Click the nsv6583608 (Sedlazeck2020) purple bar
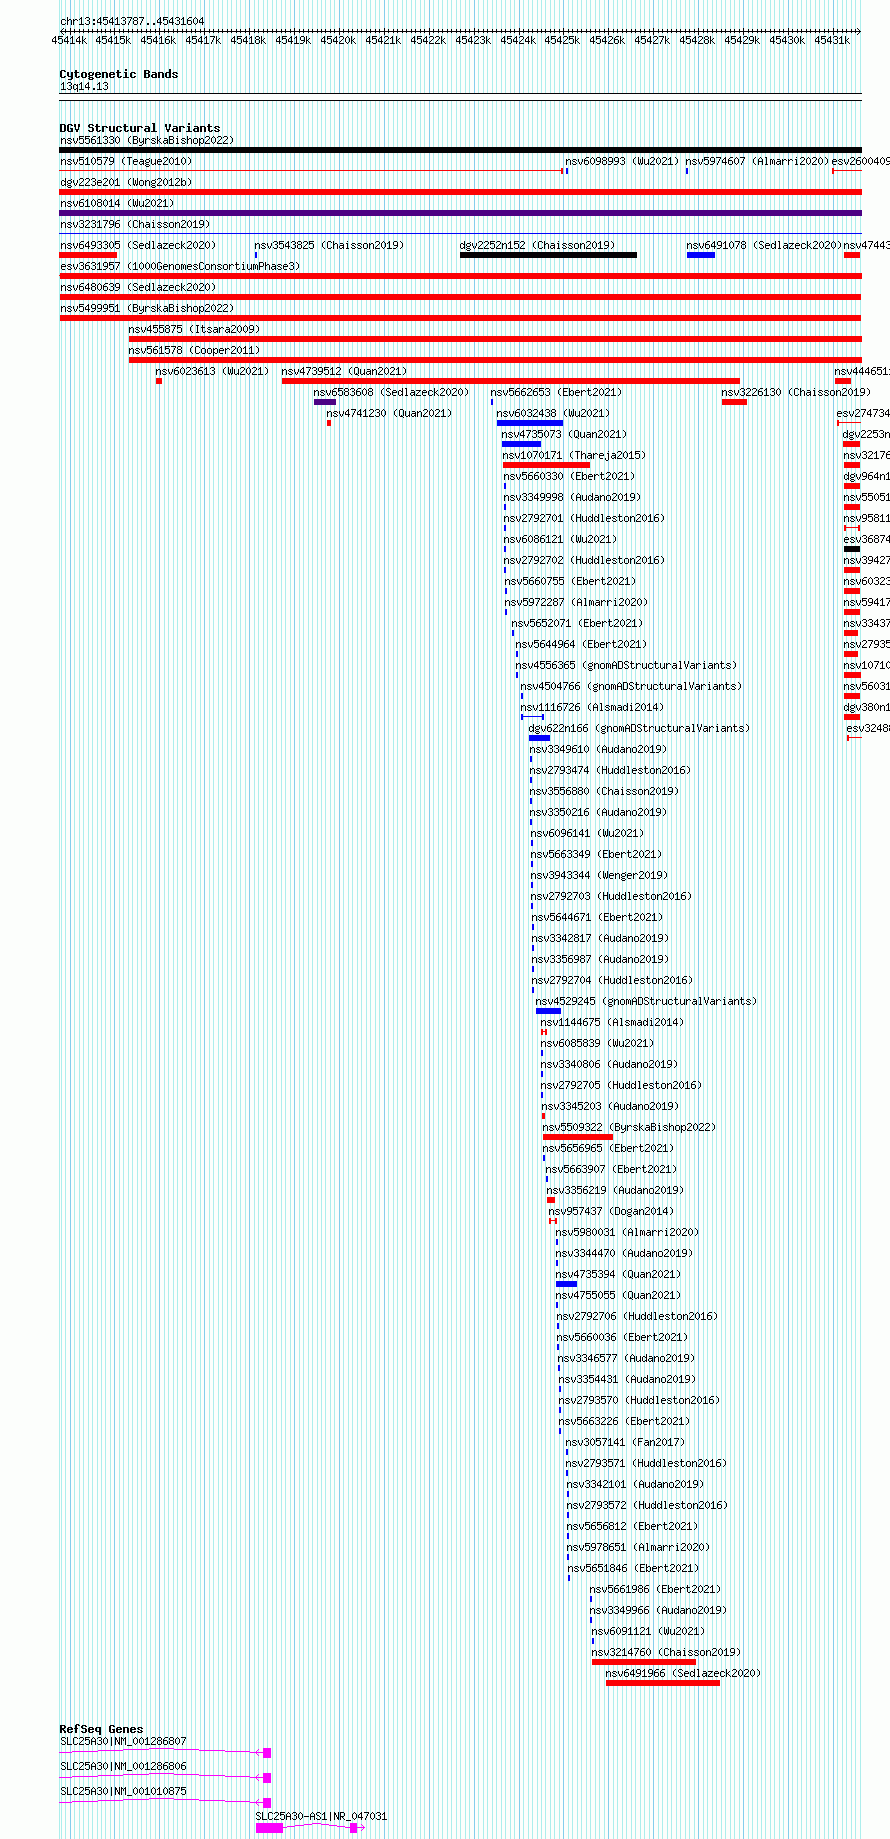Image resolution: width=890 pixels, height=1839 pixels. tap(325, 402)
